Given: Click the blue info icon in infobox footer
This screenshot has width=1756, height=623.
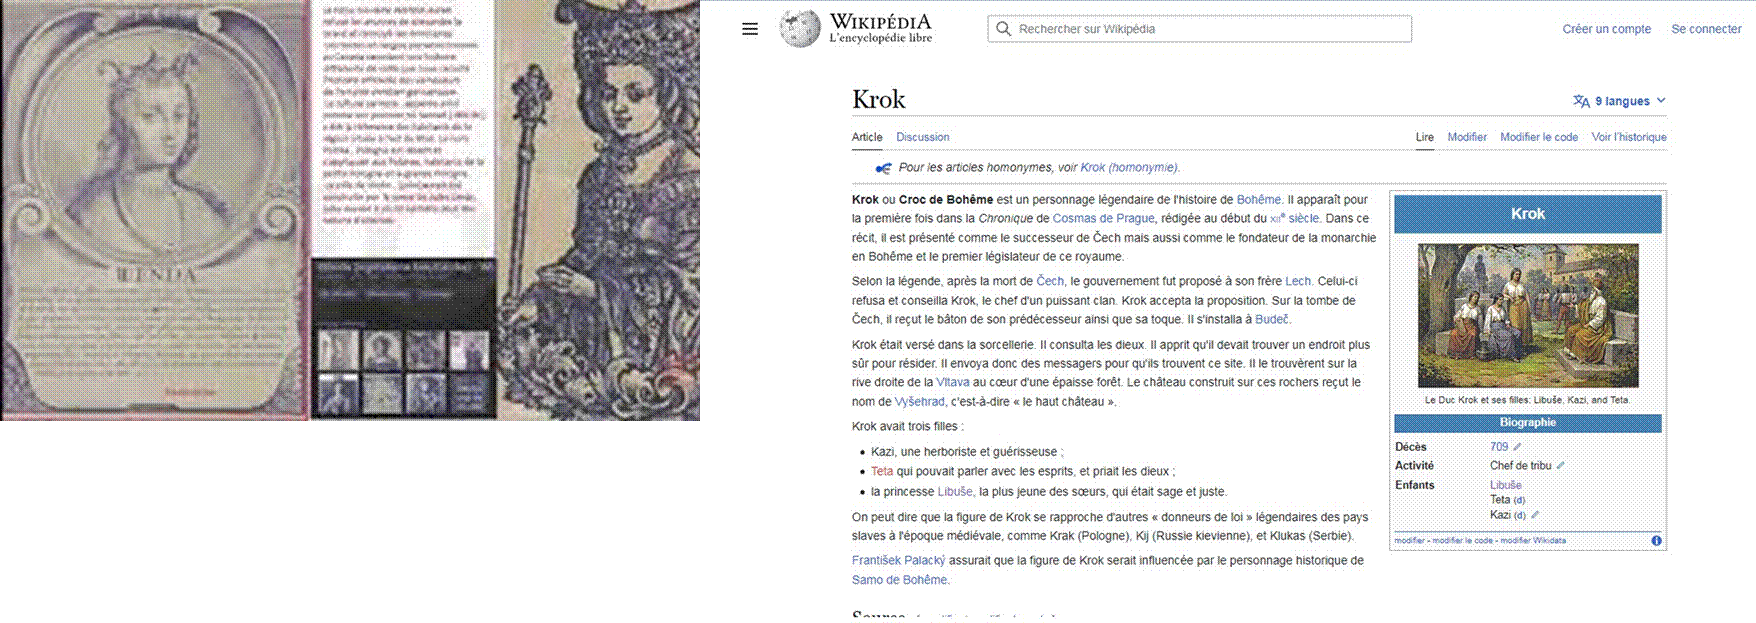Looking at the screenshot, I should [x=1656, y=541].
